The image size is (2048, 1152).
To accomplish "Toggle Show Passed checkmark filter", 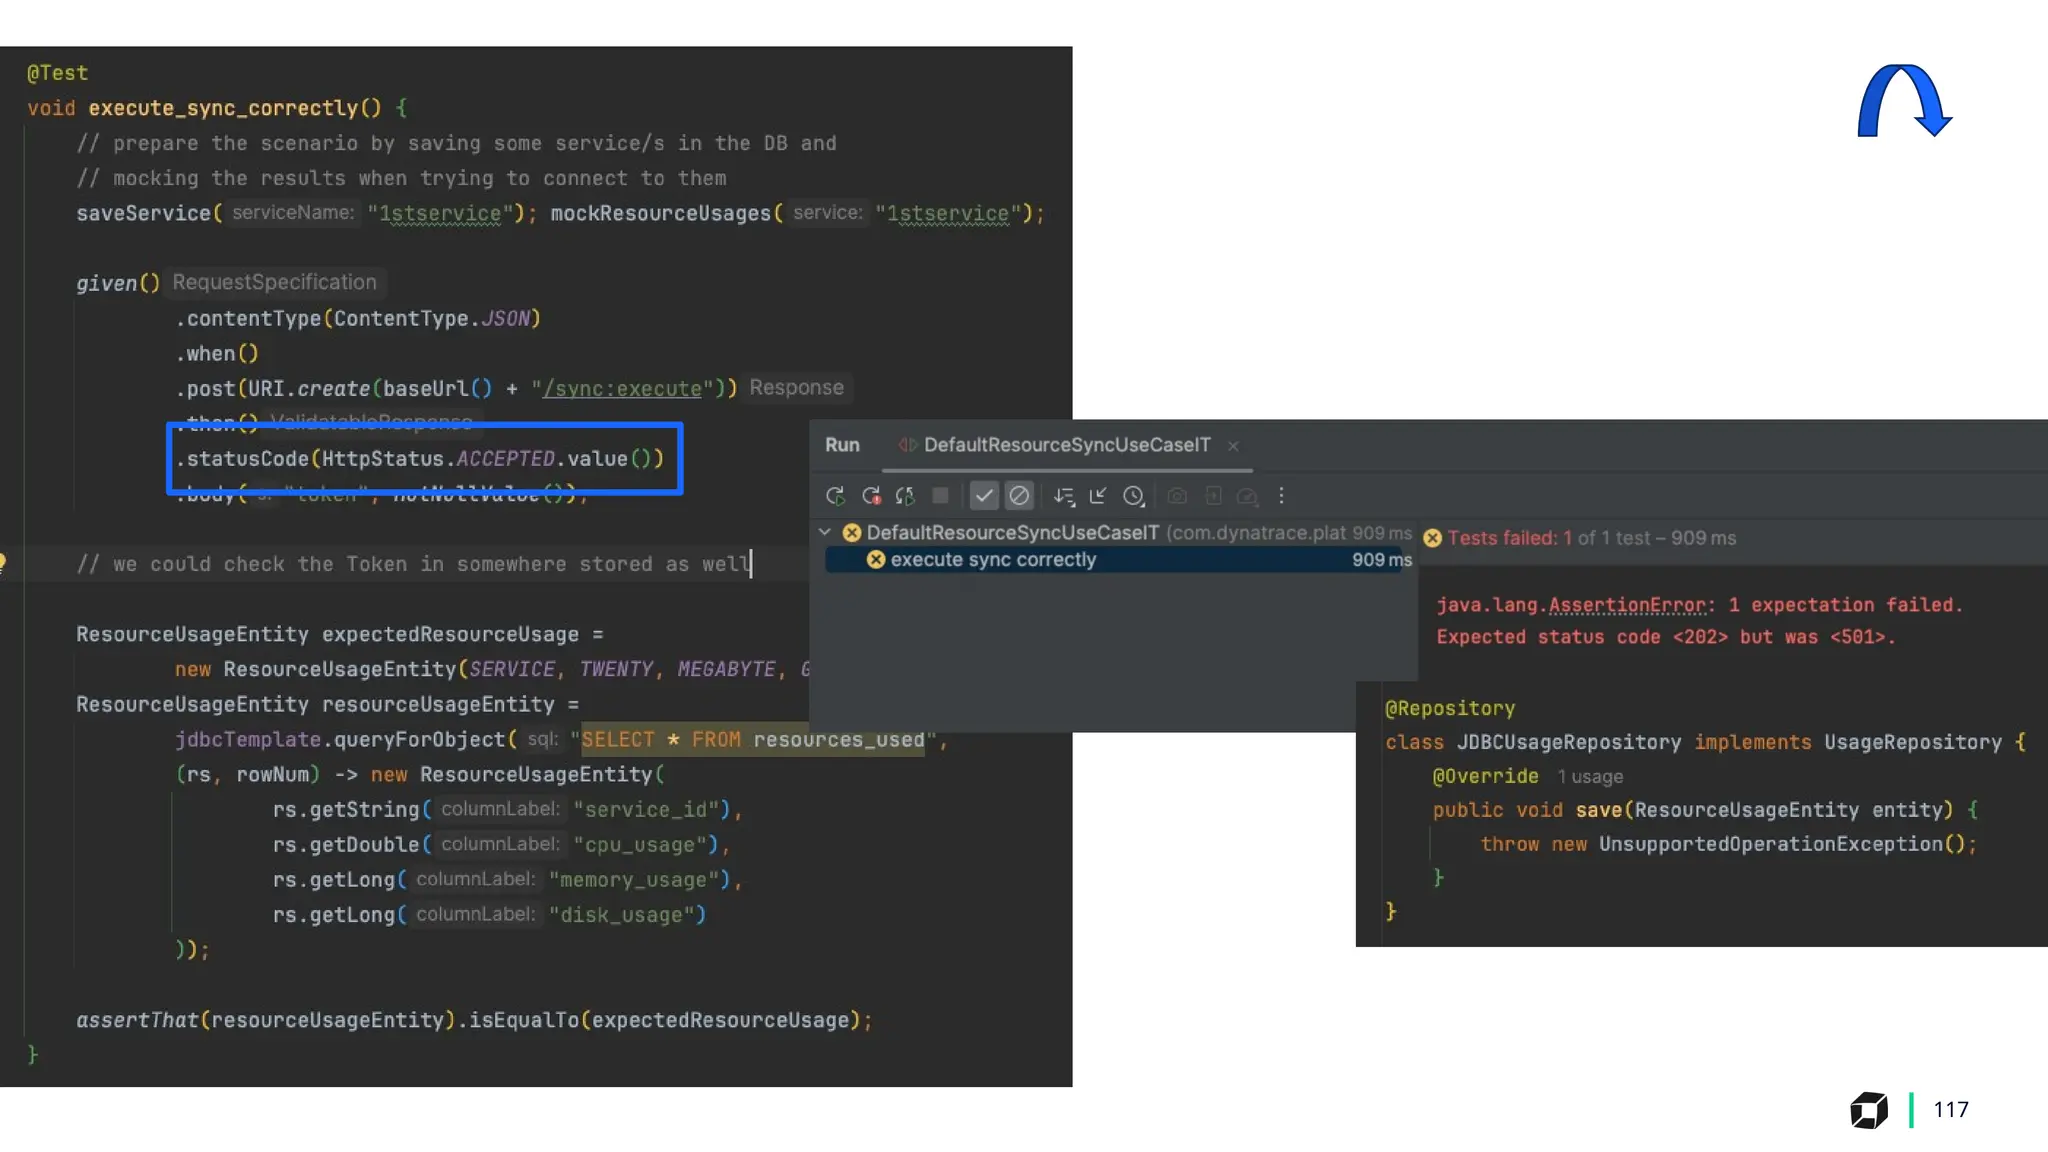I will coord(984,496).
